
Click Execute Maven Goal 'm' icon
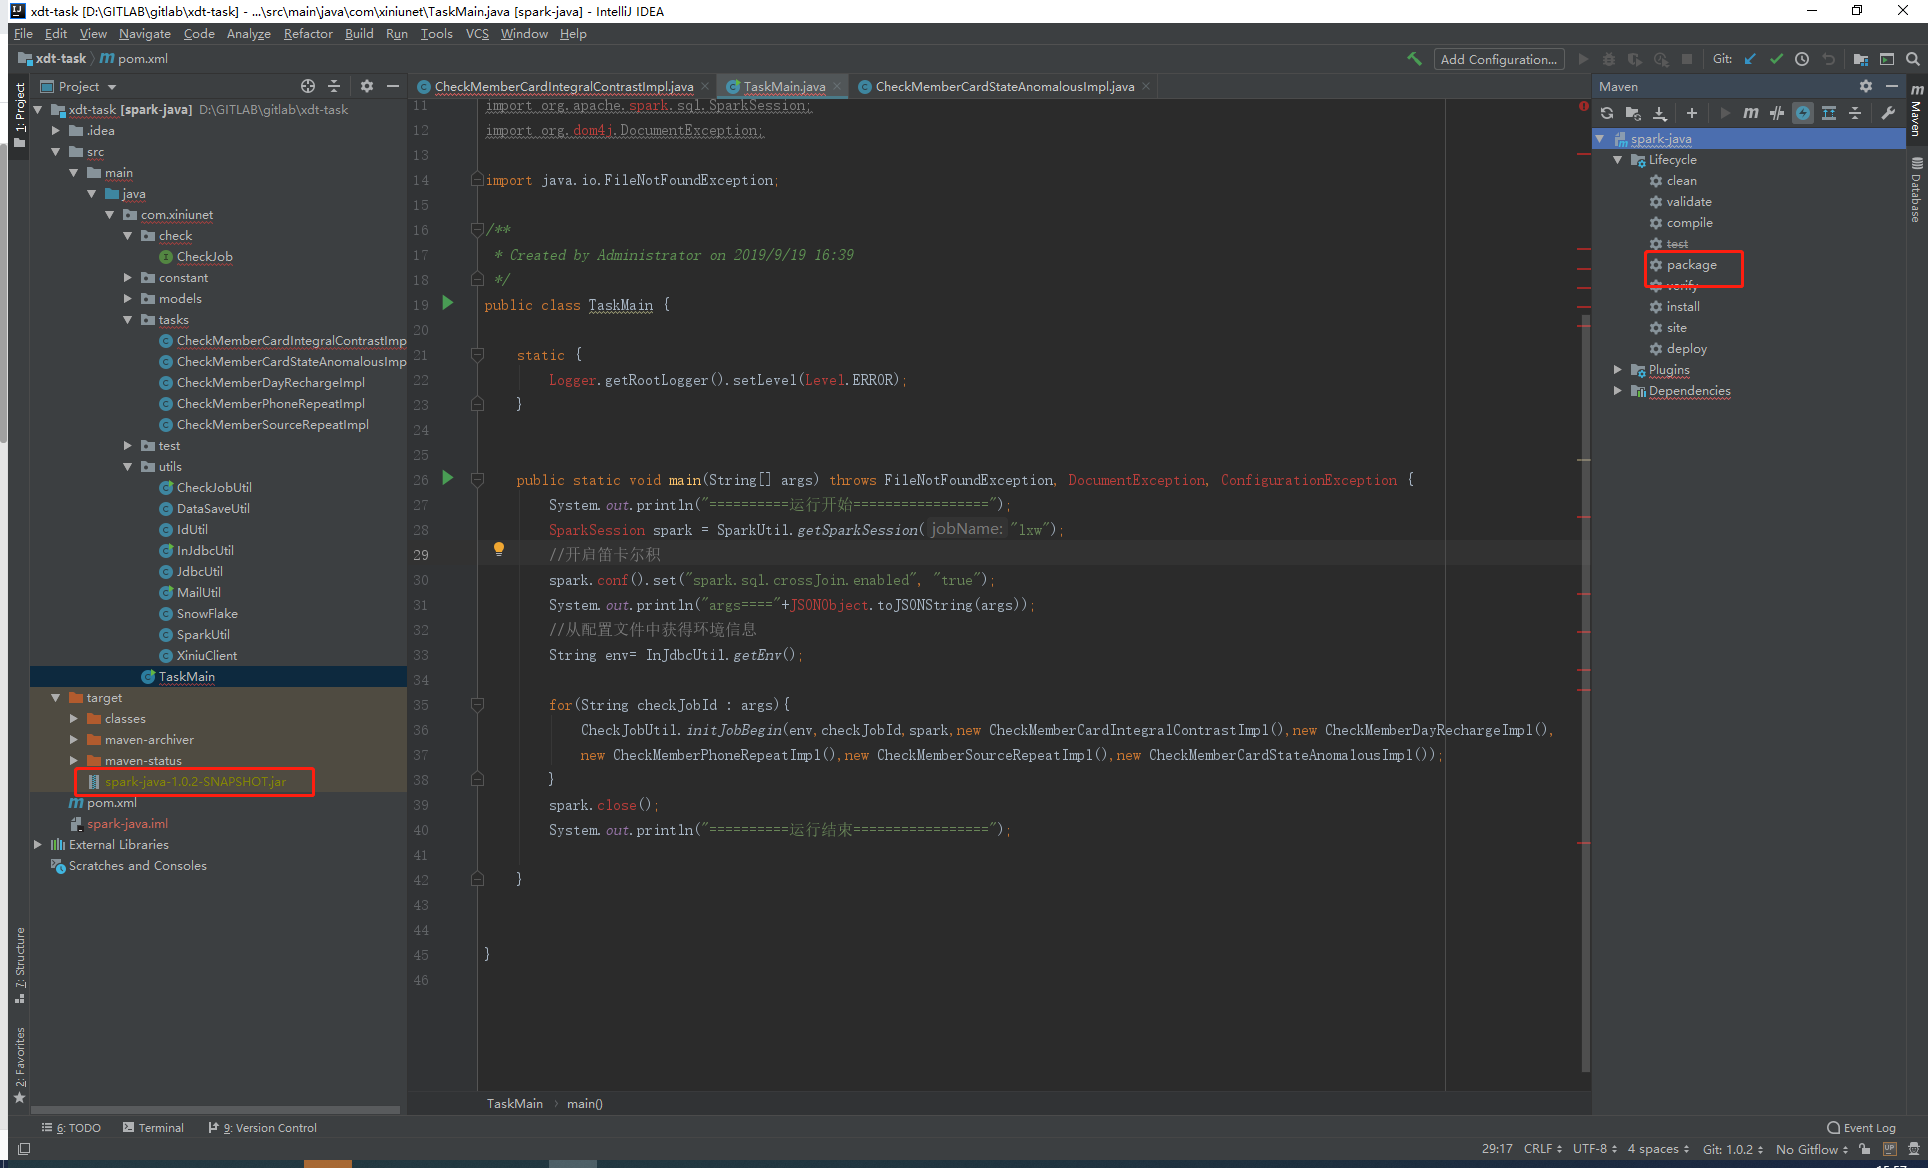pyautogui.click(x=1751, y=113)
